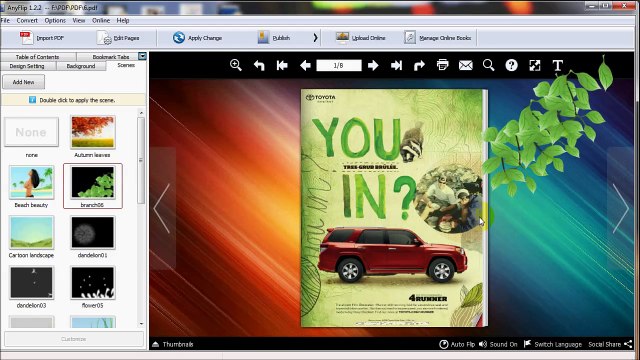This screenshot has width=640, height=360.
Task: Open the Help menu
Action: pyautogui.click(x=123, y=20)
